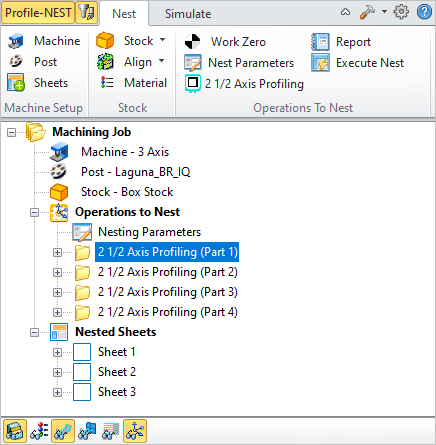Select Stock - Box Stock tree item
This screenshot has height=445, width=436.
[127, 192]
